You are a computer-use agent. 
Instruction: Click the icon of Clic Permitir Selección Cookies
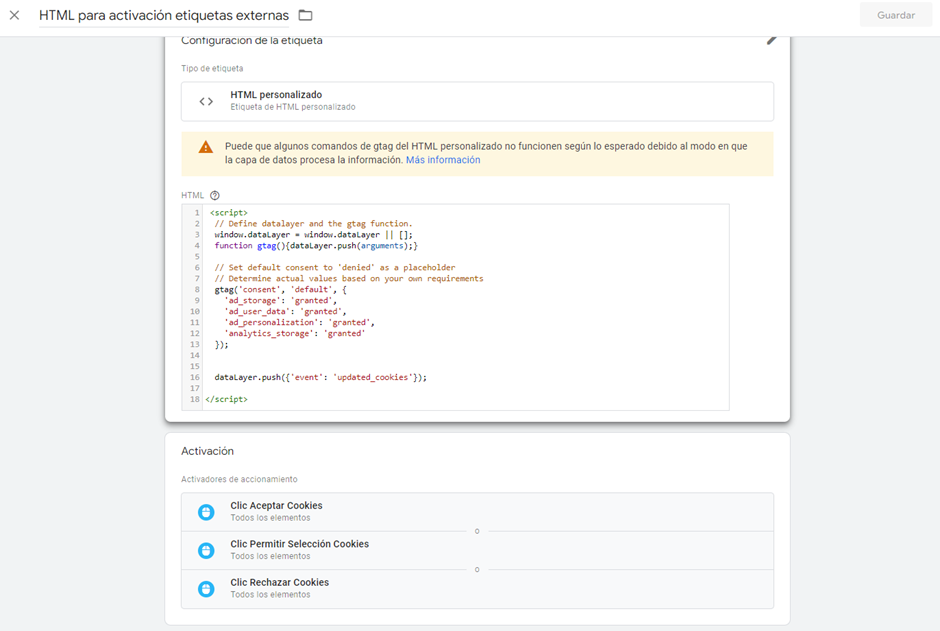point(206,551)
